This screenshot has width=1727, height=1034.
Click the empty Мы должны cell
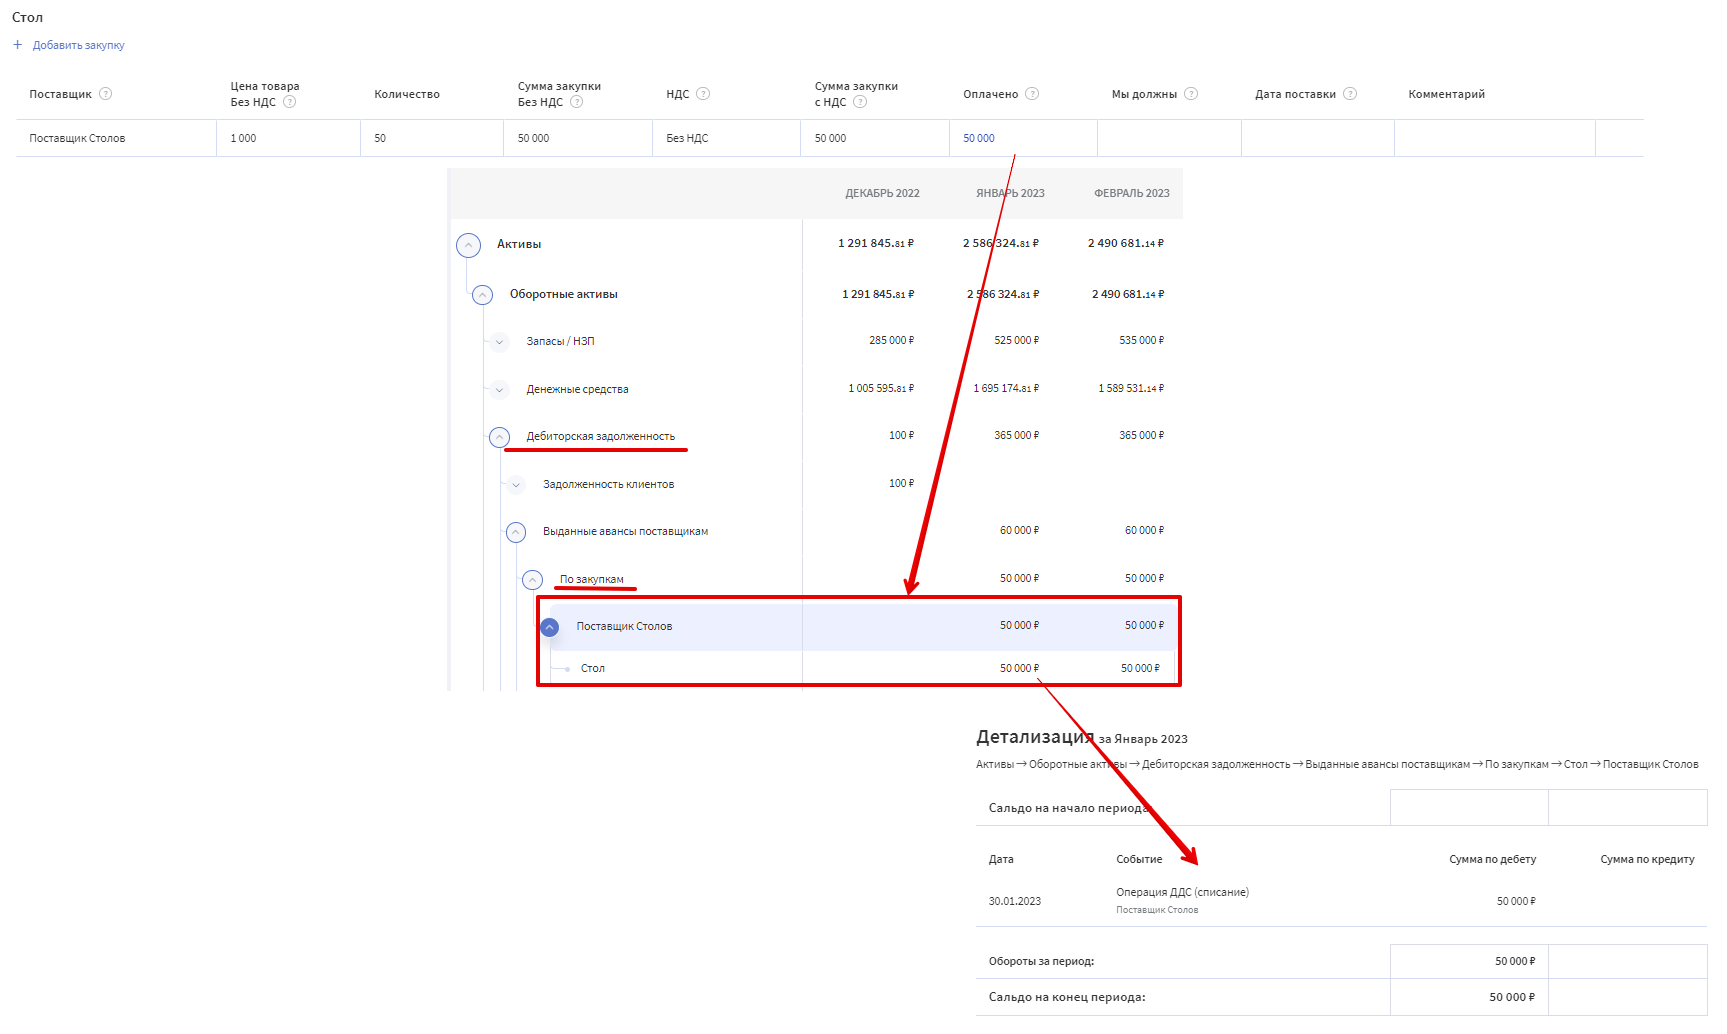coord(1169,138)
